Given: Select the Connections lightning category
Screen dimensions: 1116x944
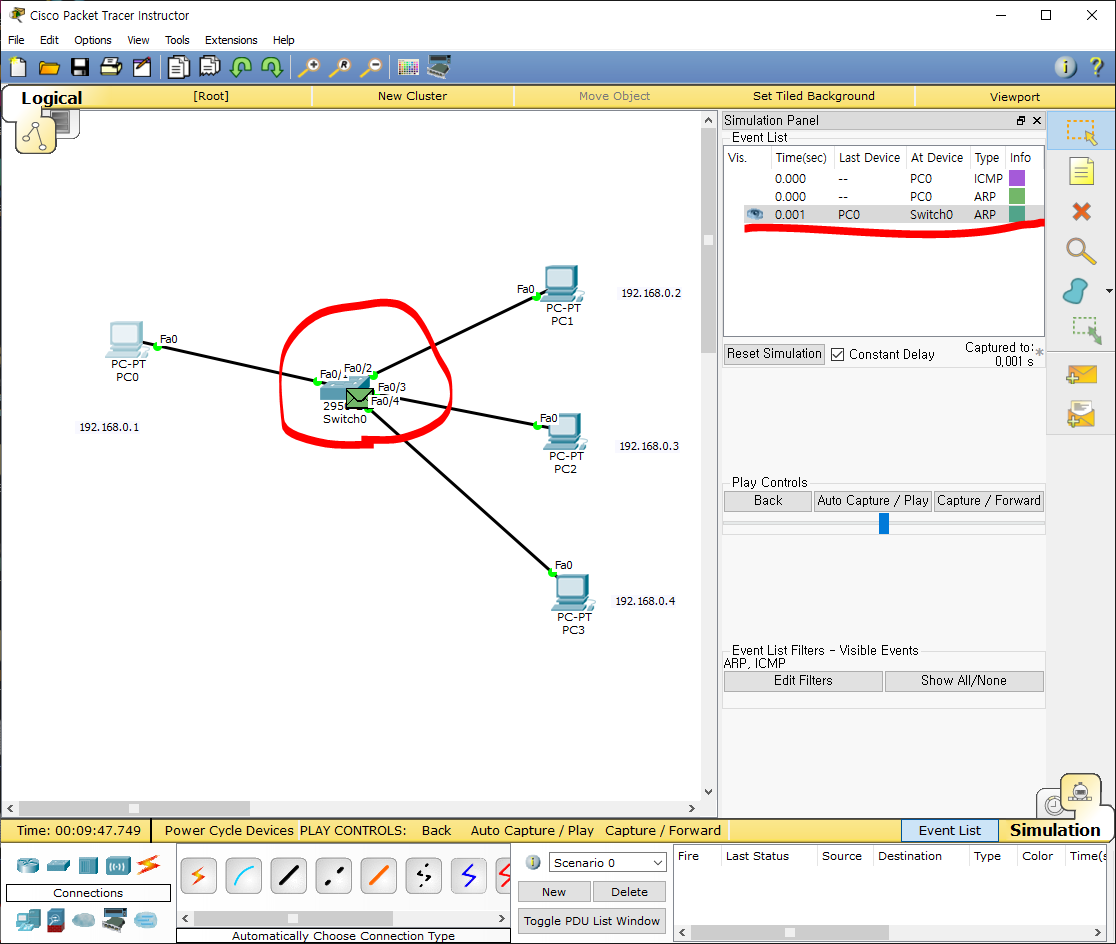Looking at the screenshot, I should (149, 865).
